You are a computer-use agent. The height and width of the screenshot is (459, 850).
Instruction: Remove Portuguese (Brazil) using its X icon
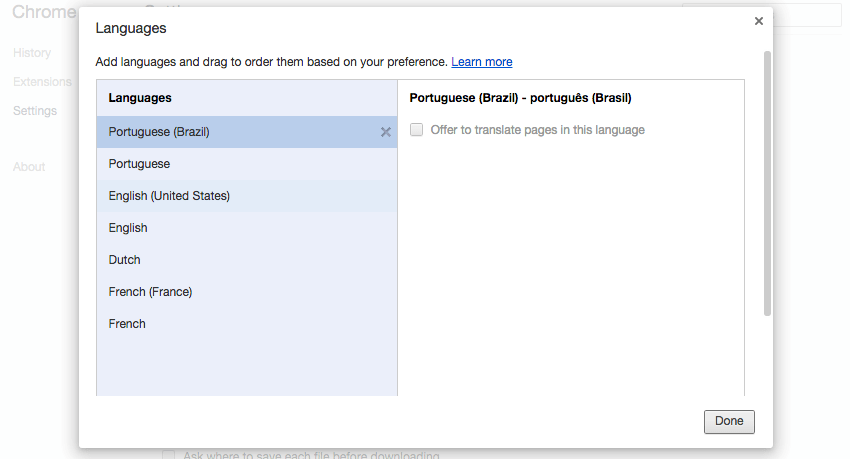[x=386, y=132]
